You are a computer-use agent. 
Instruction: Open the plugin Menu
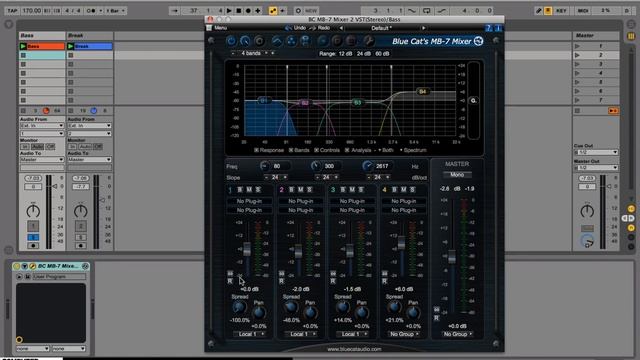(x=220, y=28)
